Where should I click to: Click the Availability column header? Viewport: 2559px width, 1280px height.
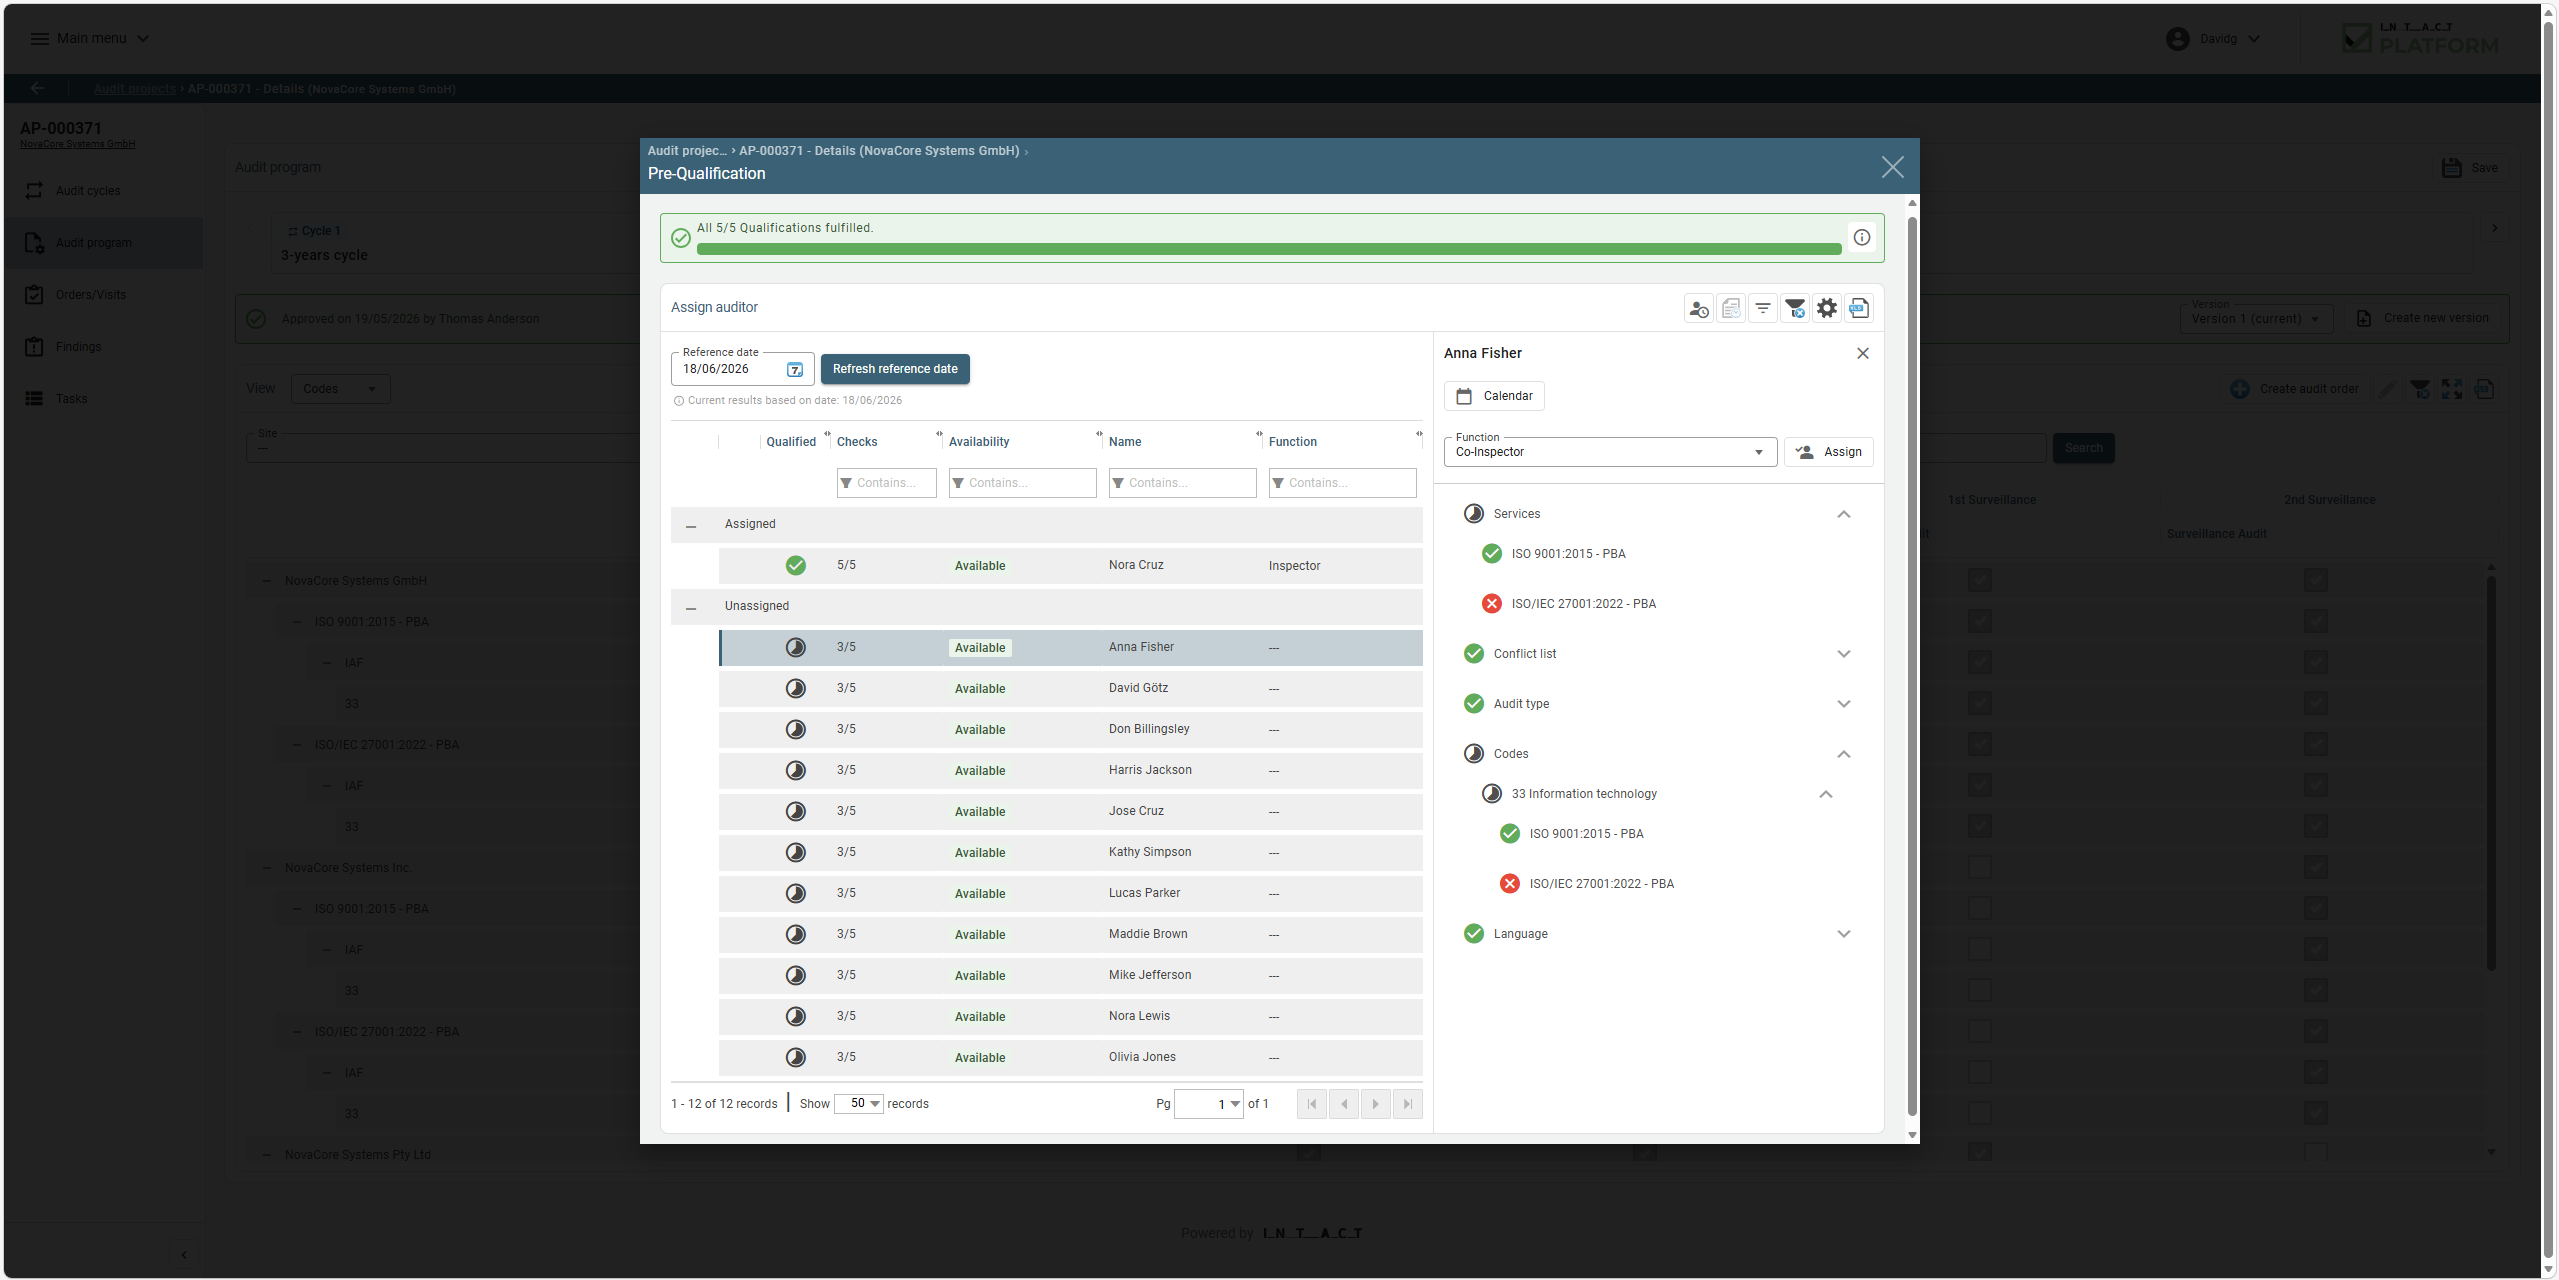[x=979, y=442]
